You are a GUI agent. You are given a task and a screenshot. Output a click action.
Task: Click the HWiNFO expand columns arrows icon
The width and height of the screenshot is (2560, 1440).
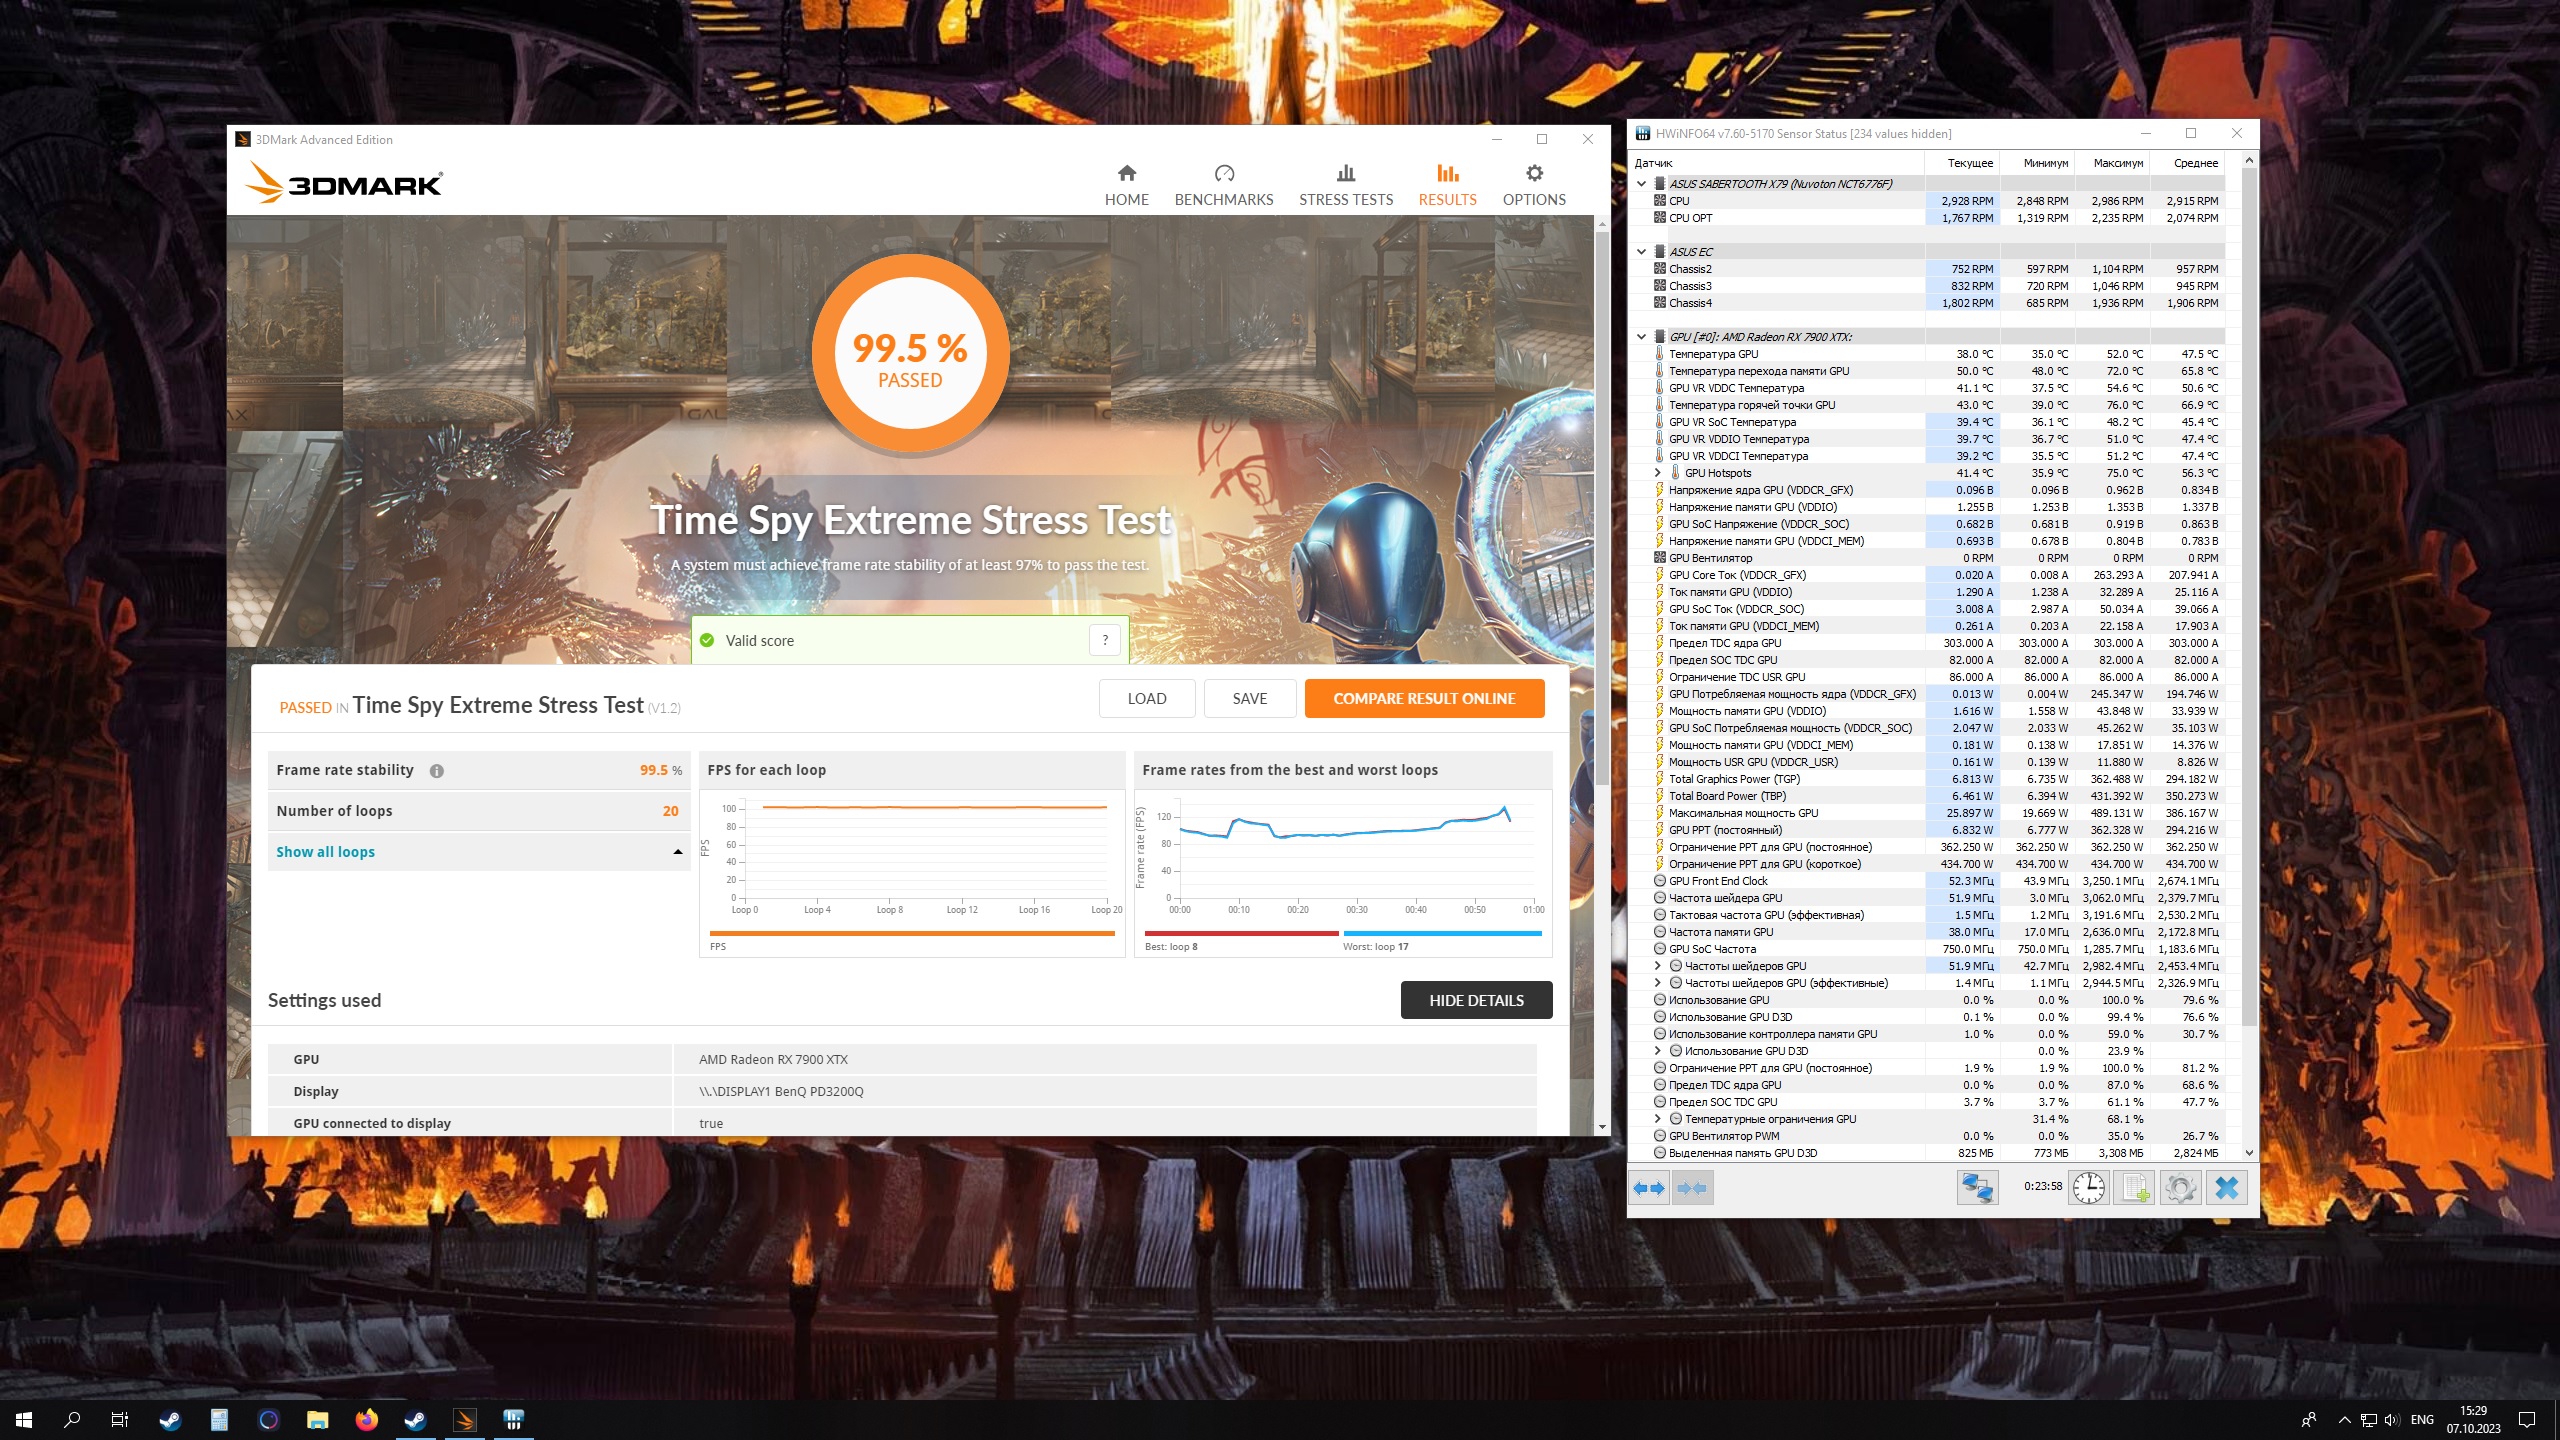(1649, 1188)
